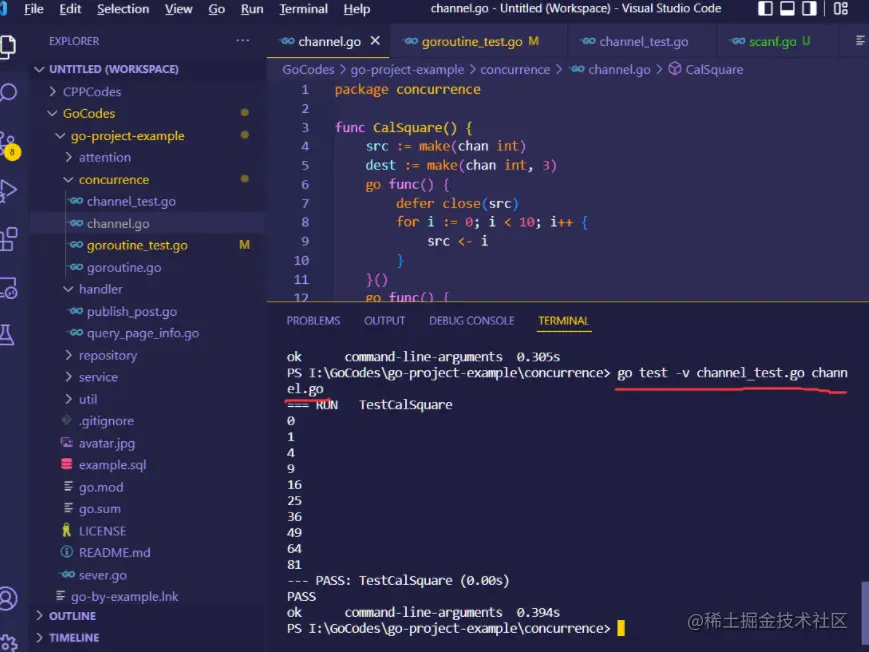Image resolution: width=869 pixels, height=652 pixels.
Task: Open the go.mod file
Action: click(x=101, y=487)
